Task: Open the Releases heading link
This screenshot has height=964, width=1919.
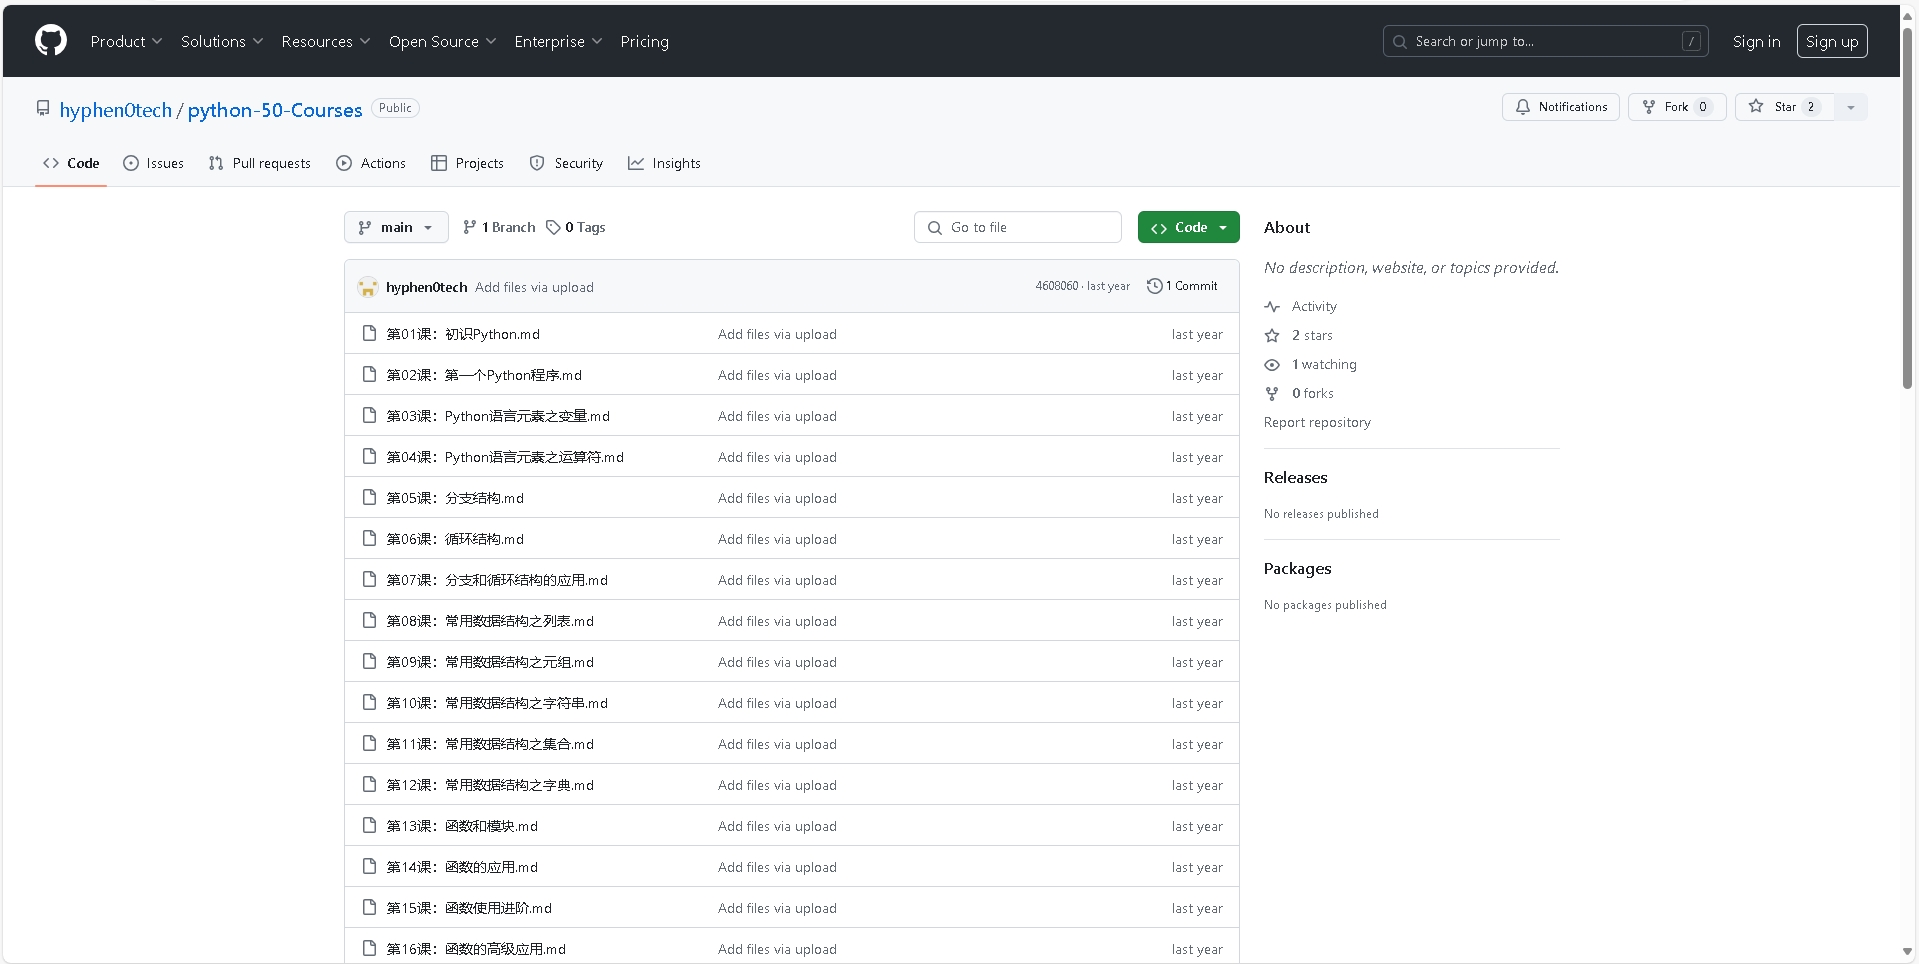Action: pyautogui.click(x=1295, y=478)
